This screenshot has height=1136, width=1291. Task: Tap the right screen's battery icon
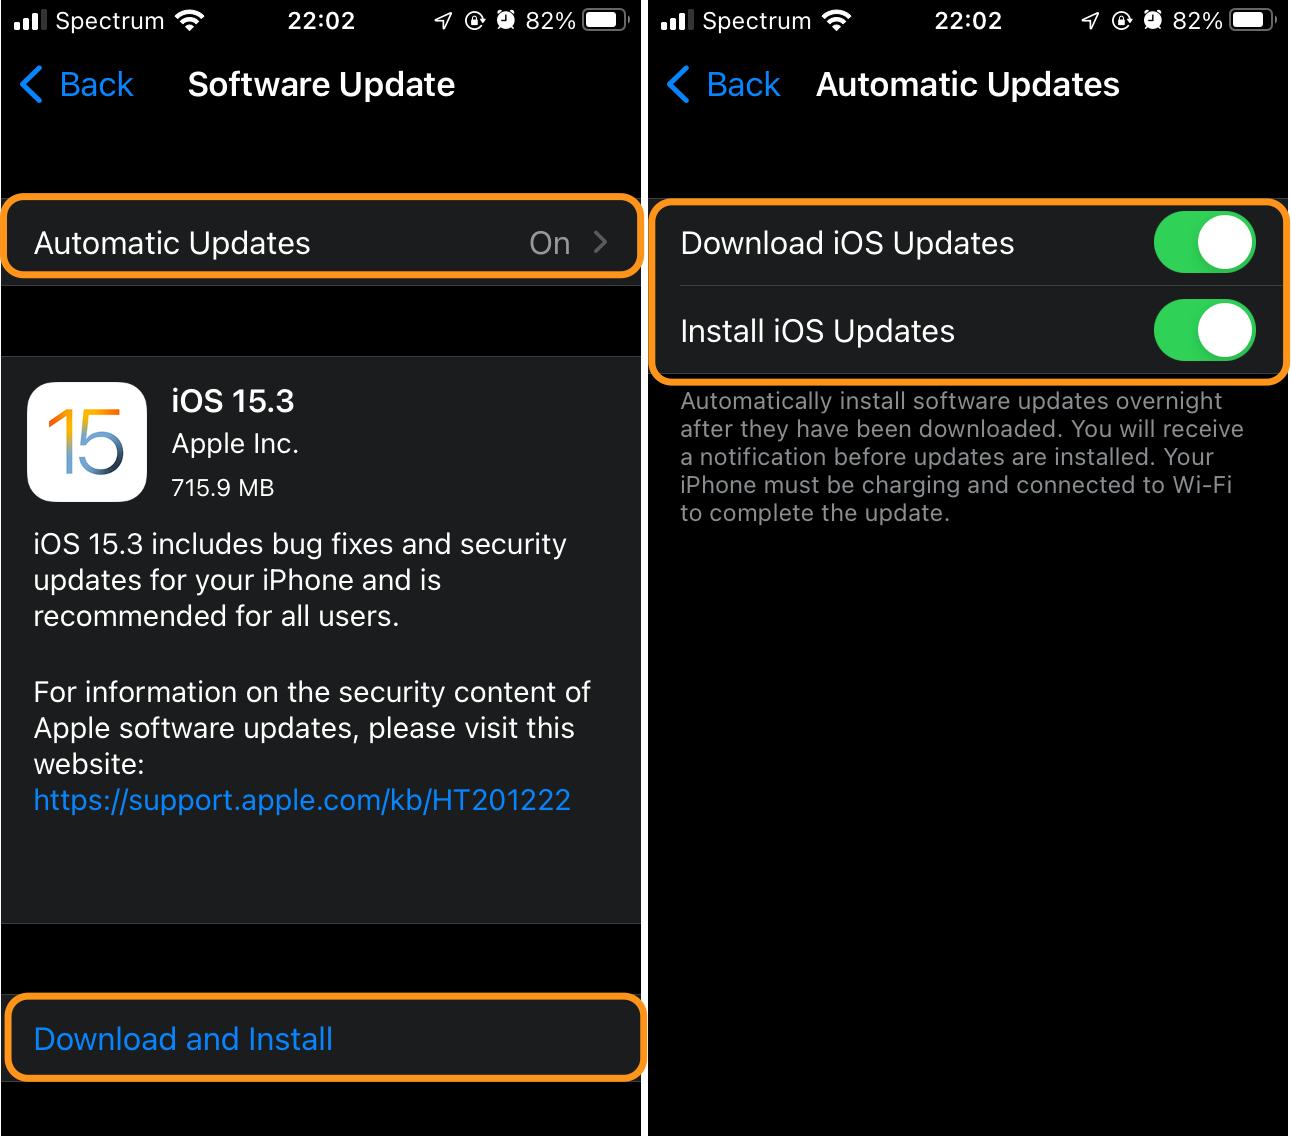tap(1253, 20)
